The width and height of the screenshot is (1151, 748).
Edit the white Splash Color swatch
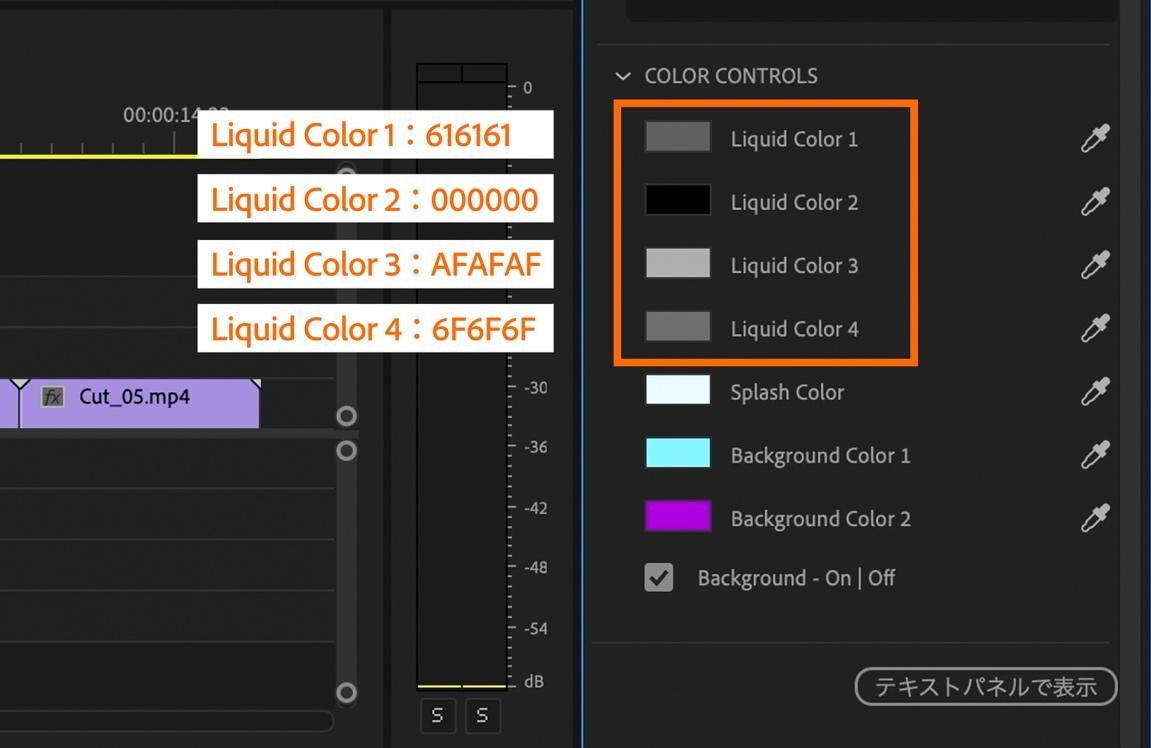[678, 390]
